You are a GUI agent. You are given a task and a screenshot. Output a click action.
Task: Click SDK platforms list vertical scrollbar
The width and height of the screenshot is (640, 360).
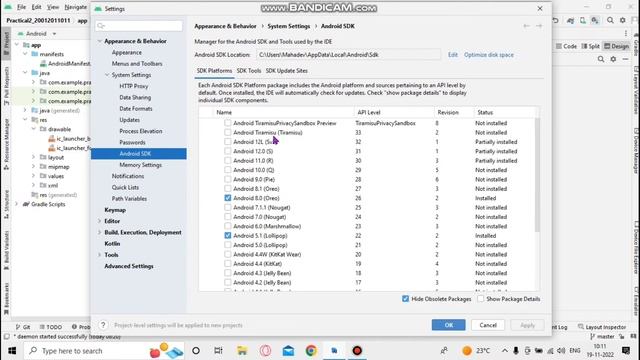point(537,175)
